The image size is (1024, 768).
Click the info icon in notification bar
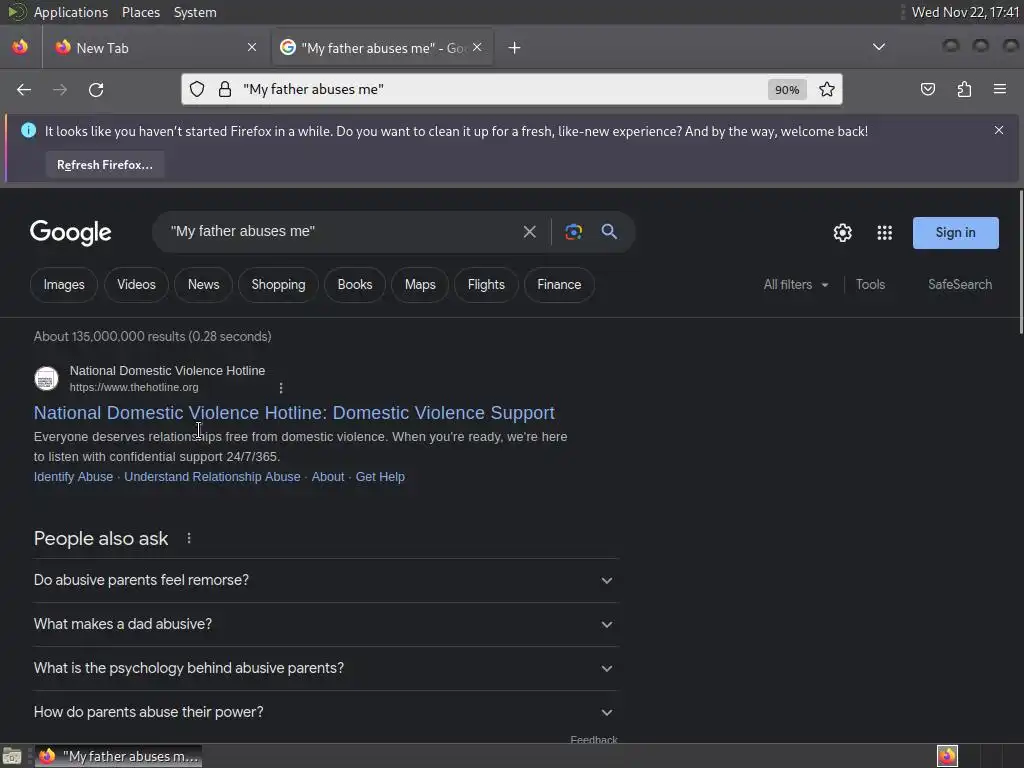tap(29, 131)
